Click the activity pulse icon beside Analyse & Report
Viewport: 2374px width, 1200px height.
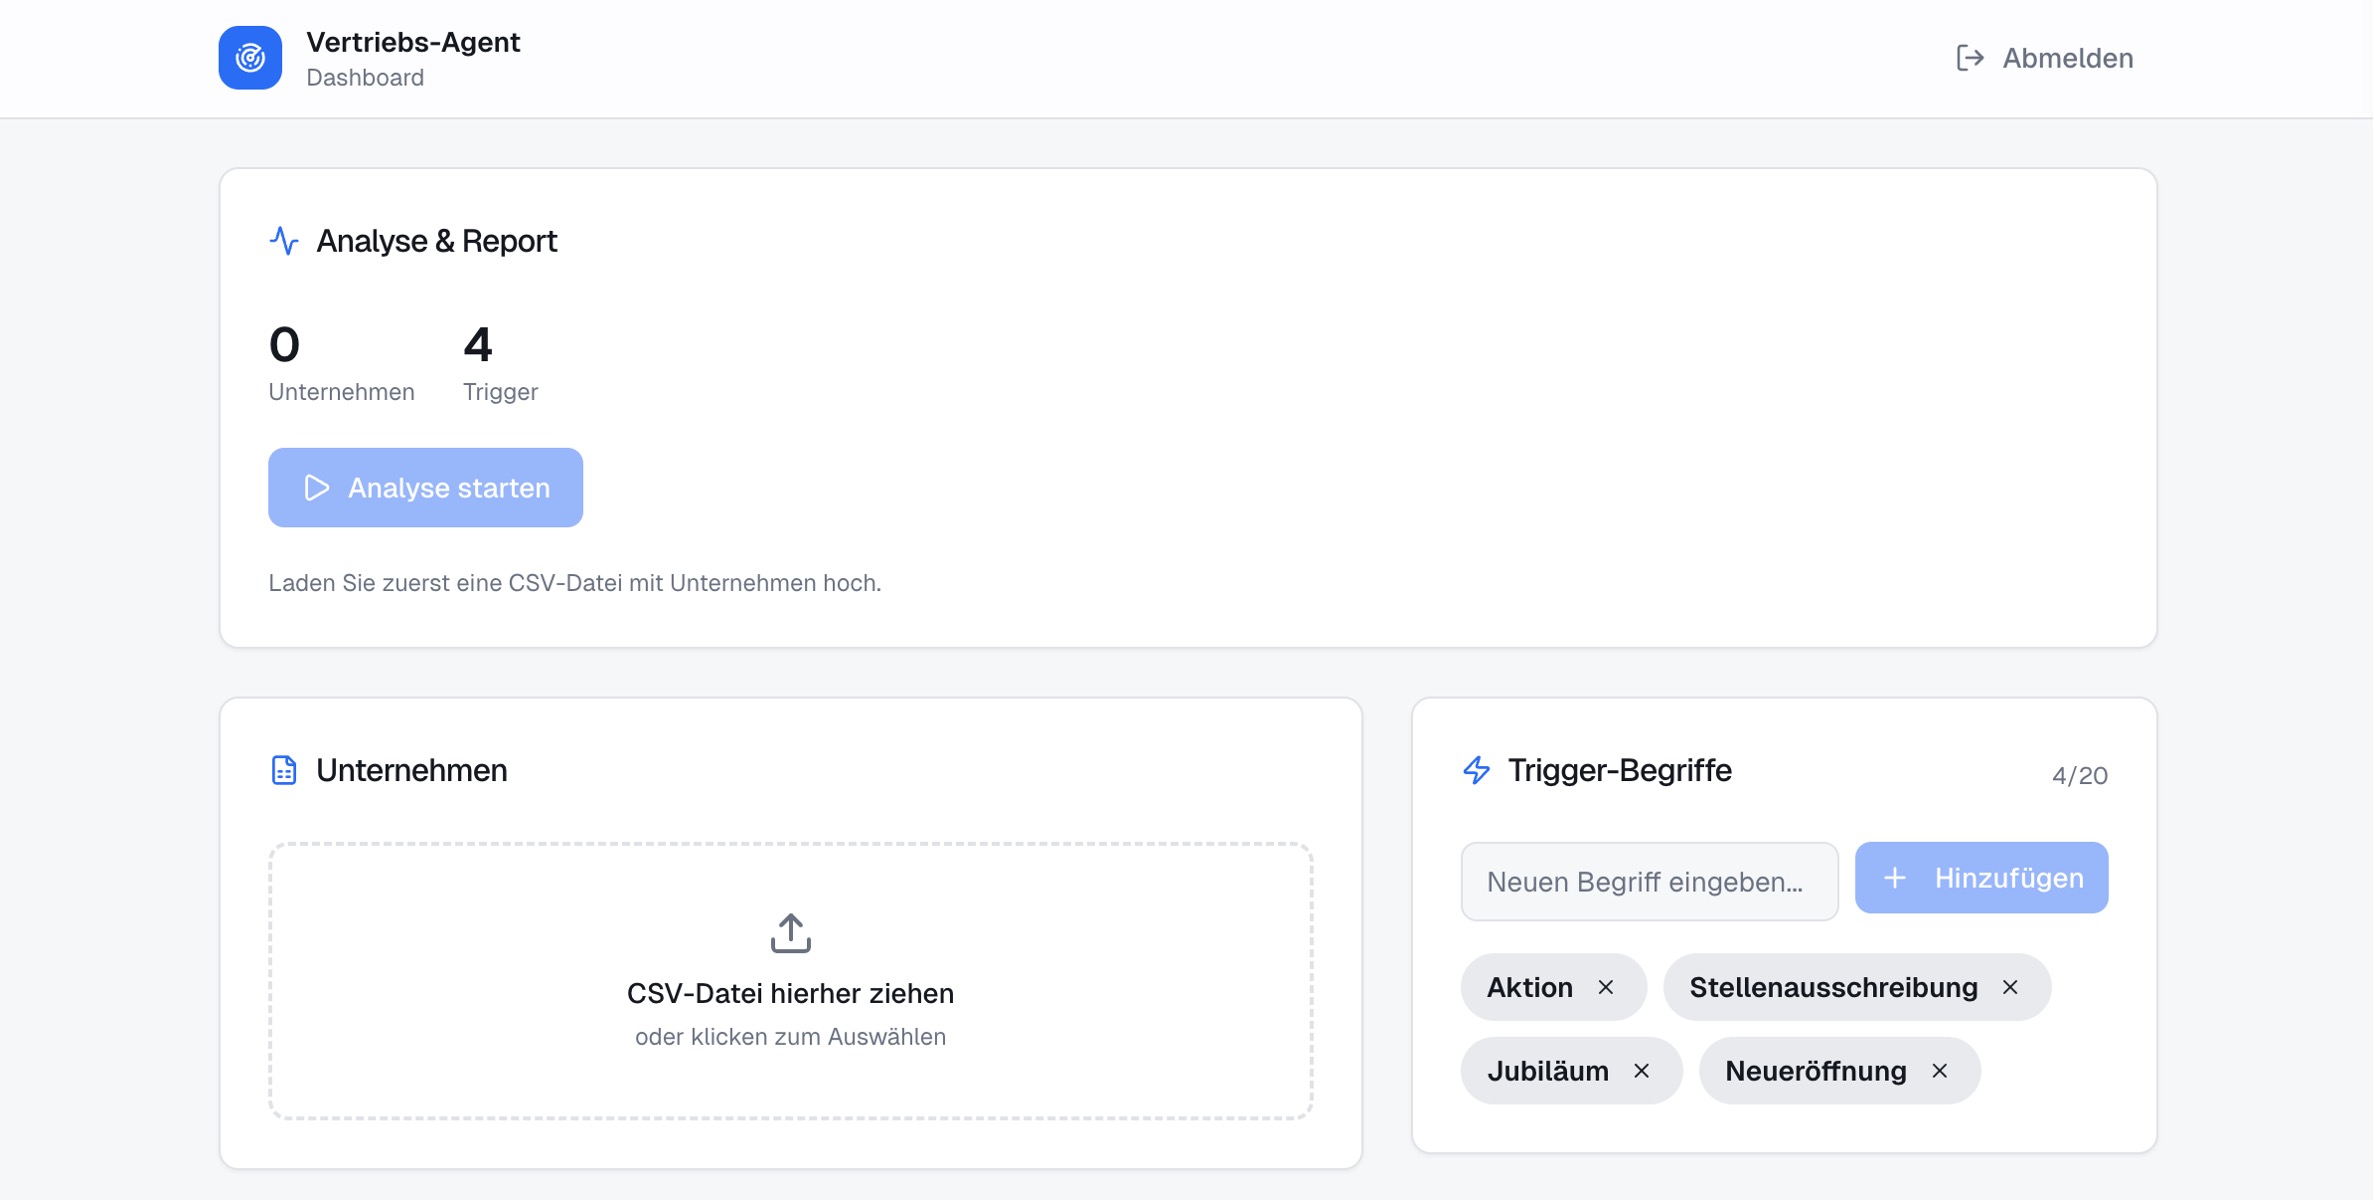pyautogui.click(x=284, y=241)
